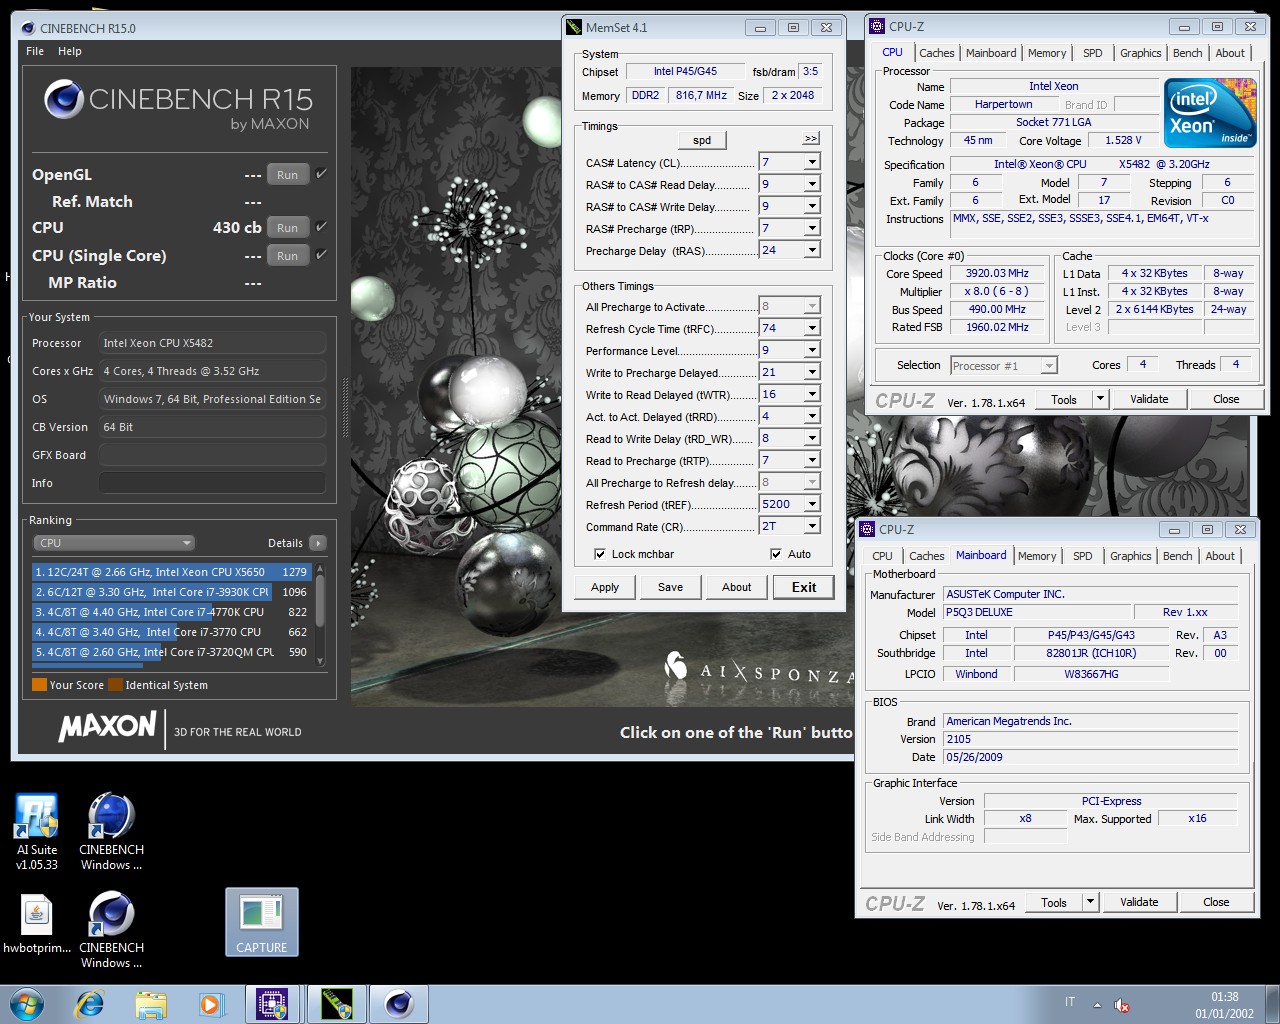Open Performance Level dropdown

[x=812, y=350]
